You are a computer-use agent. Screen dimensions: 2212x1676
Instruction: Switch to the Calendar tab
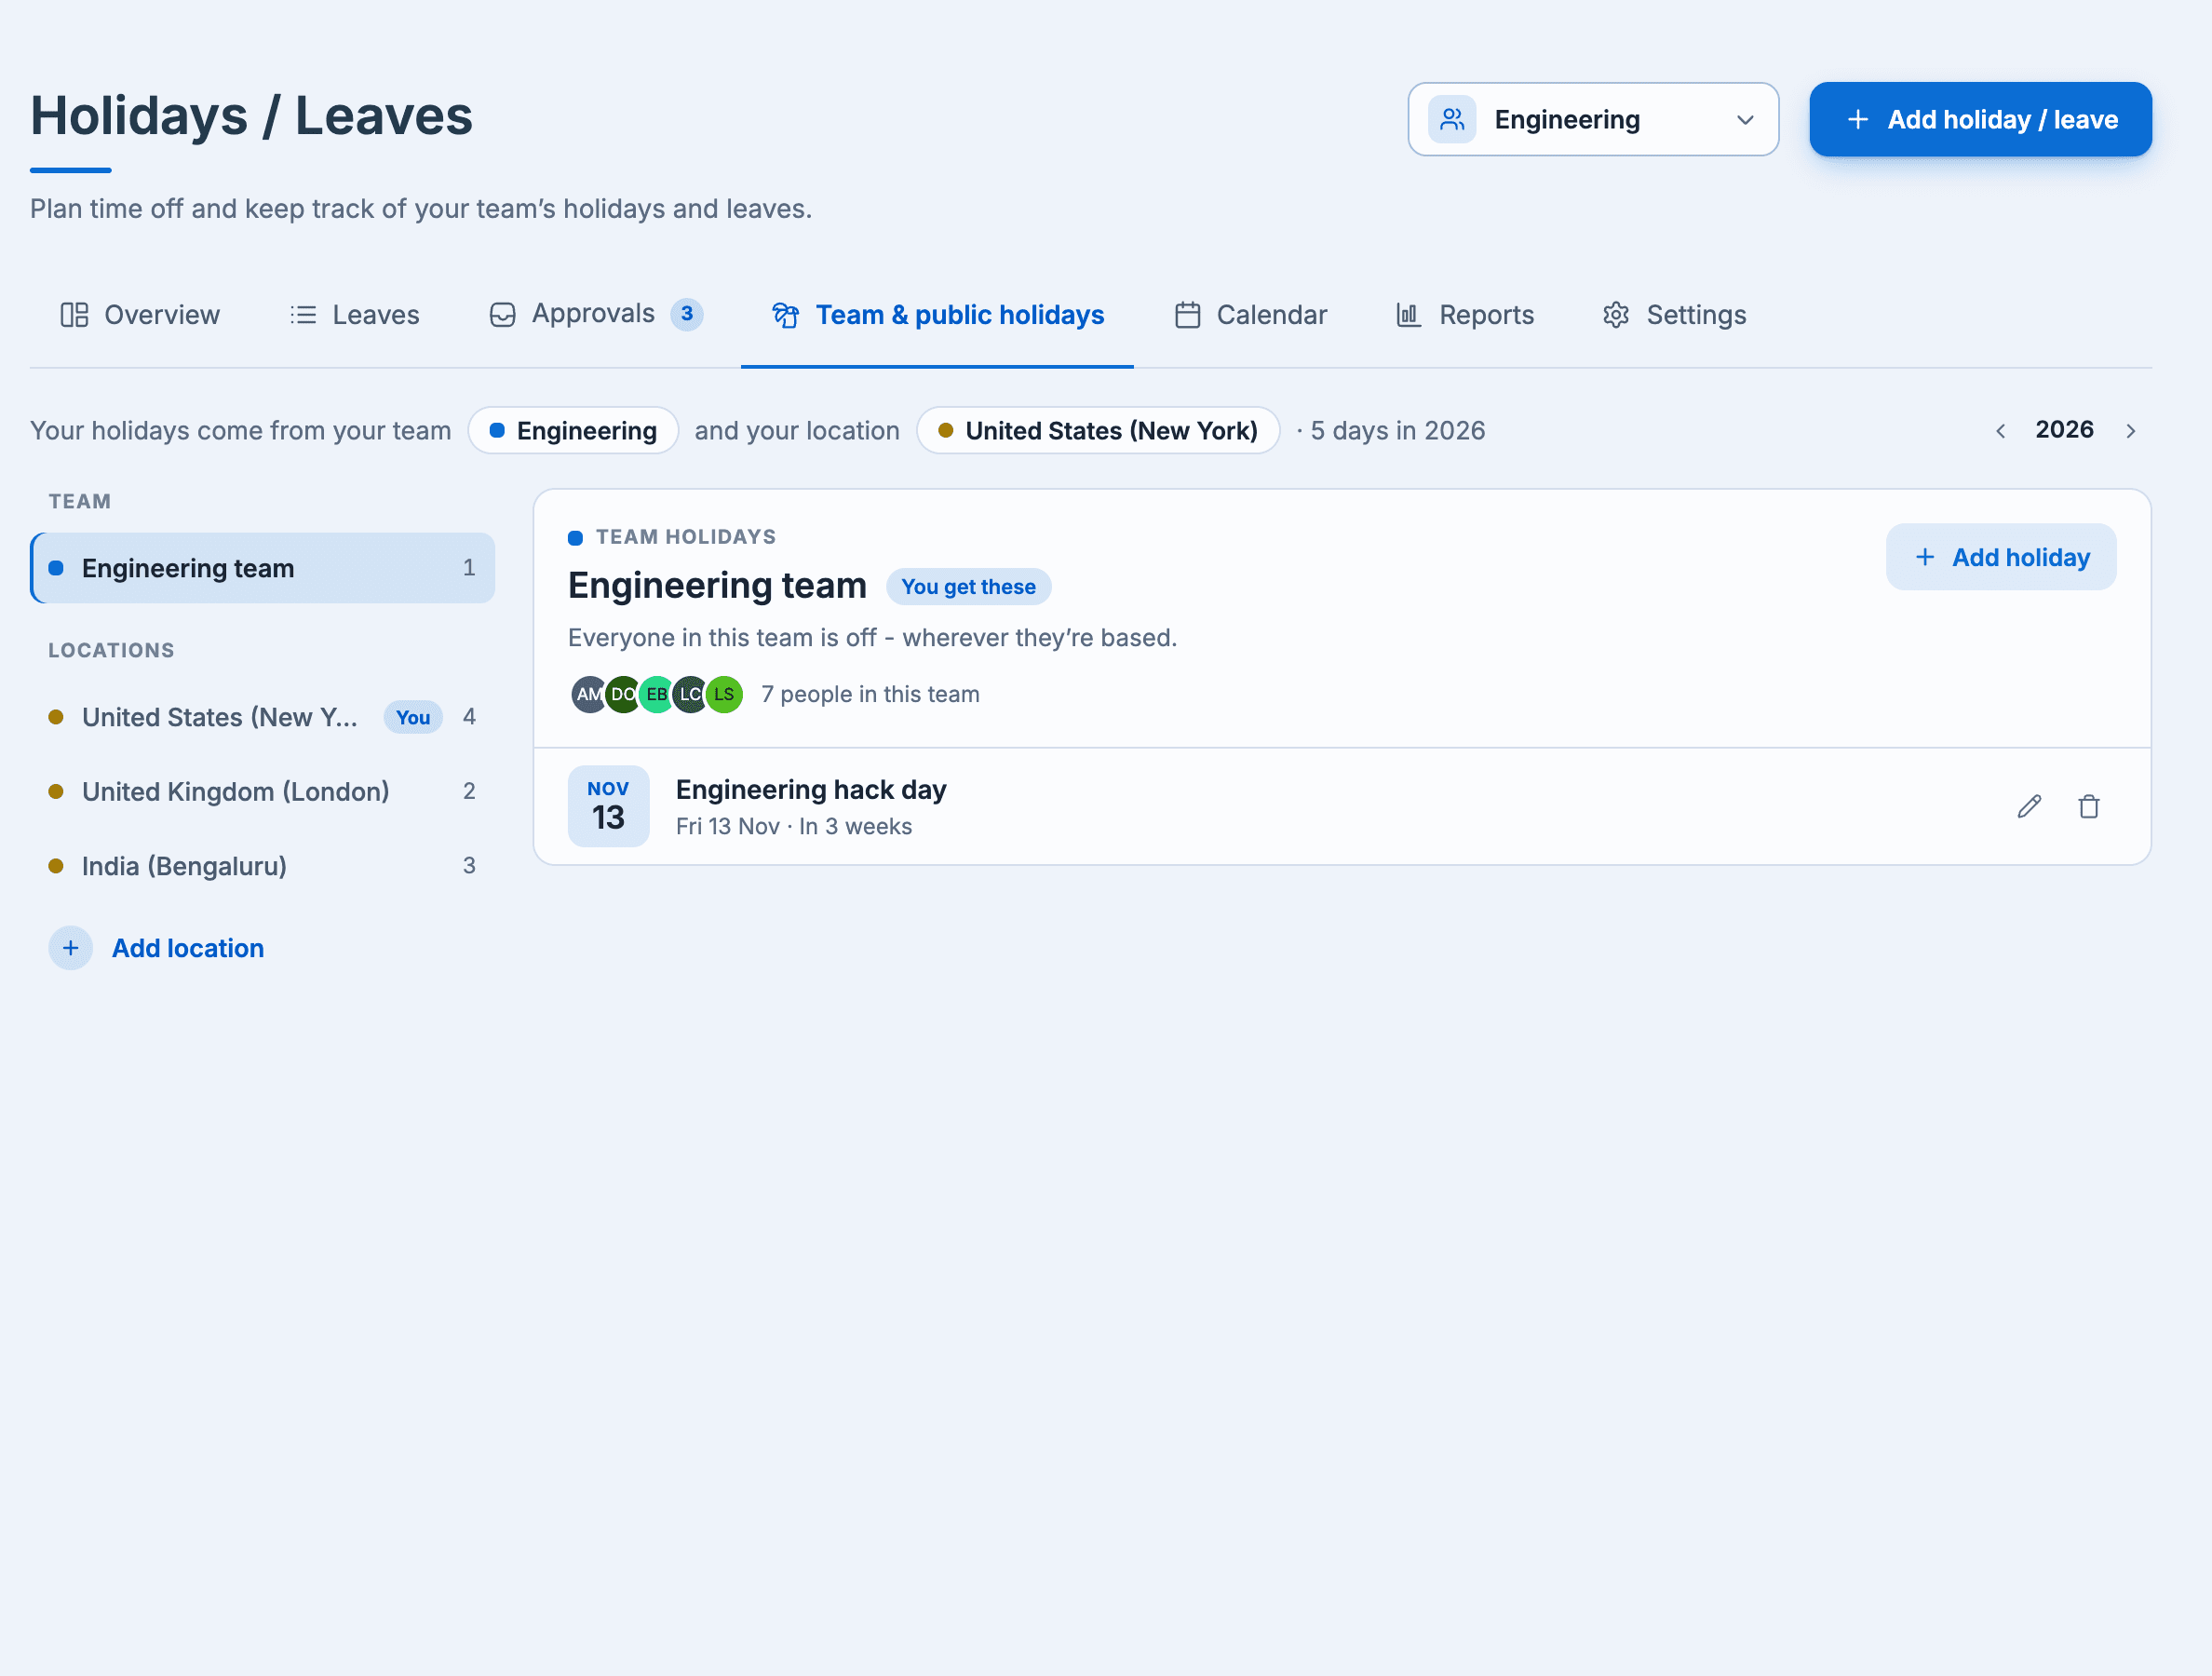pos(1250,315)
